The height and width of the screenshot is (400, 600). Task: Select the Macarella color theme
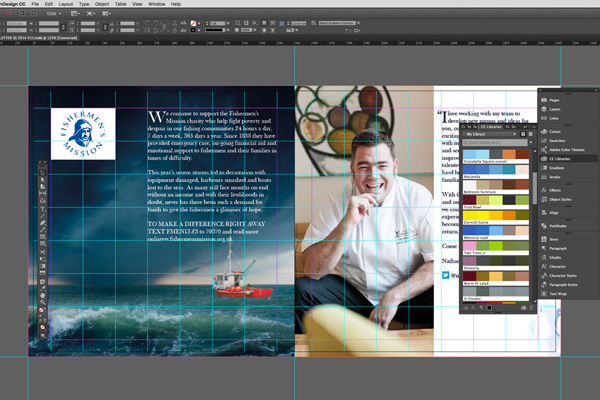496,172
